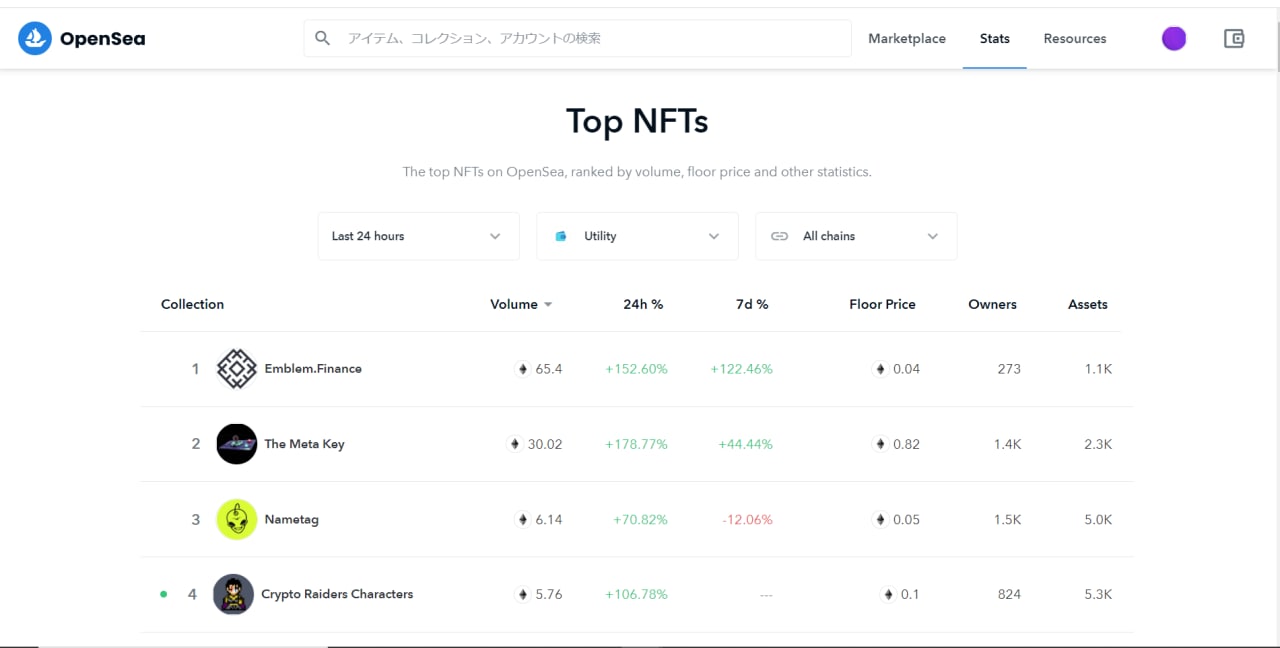The image size is (1280, 648).
Task: Click the -12.06% 7d change value
Action: pyautogui.click(x=747, y=519)
